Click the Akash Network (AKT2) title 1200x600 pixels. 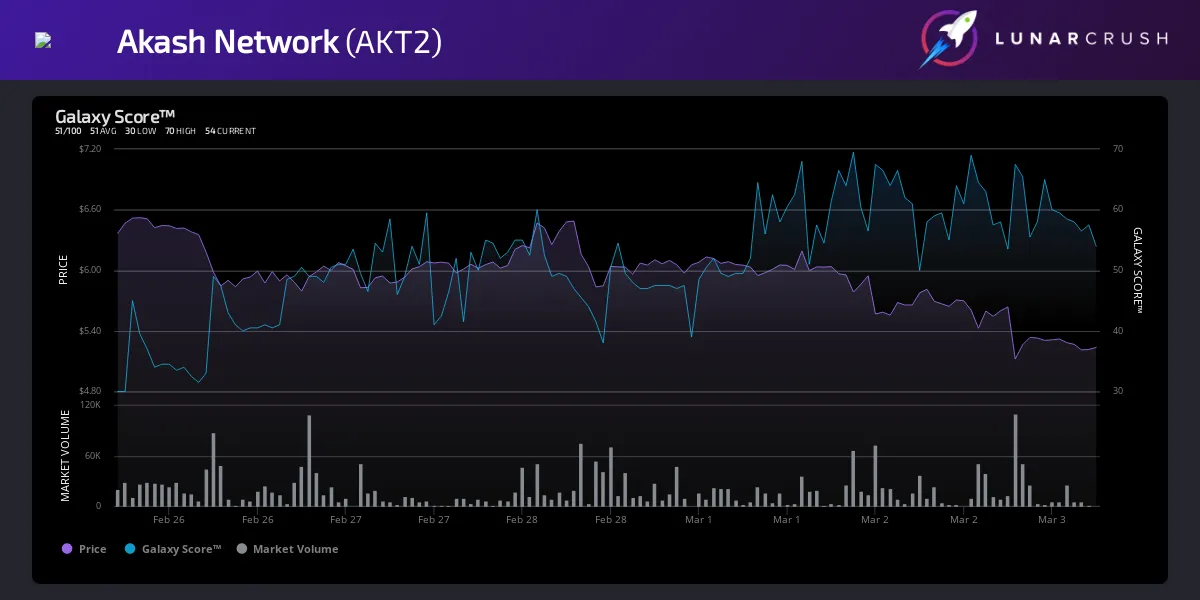tap(279, 41)
